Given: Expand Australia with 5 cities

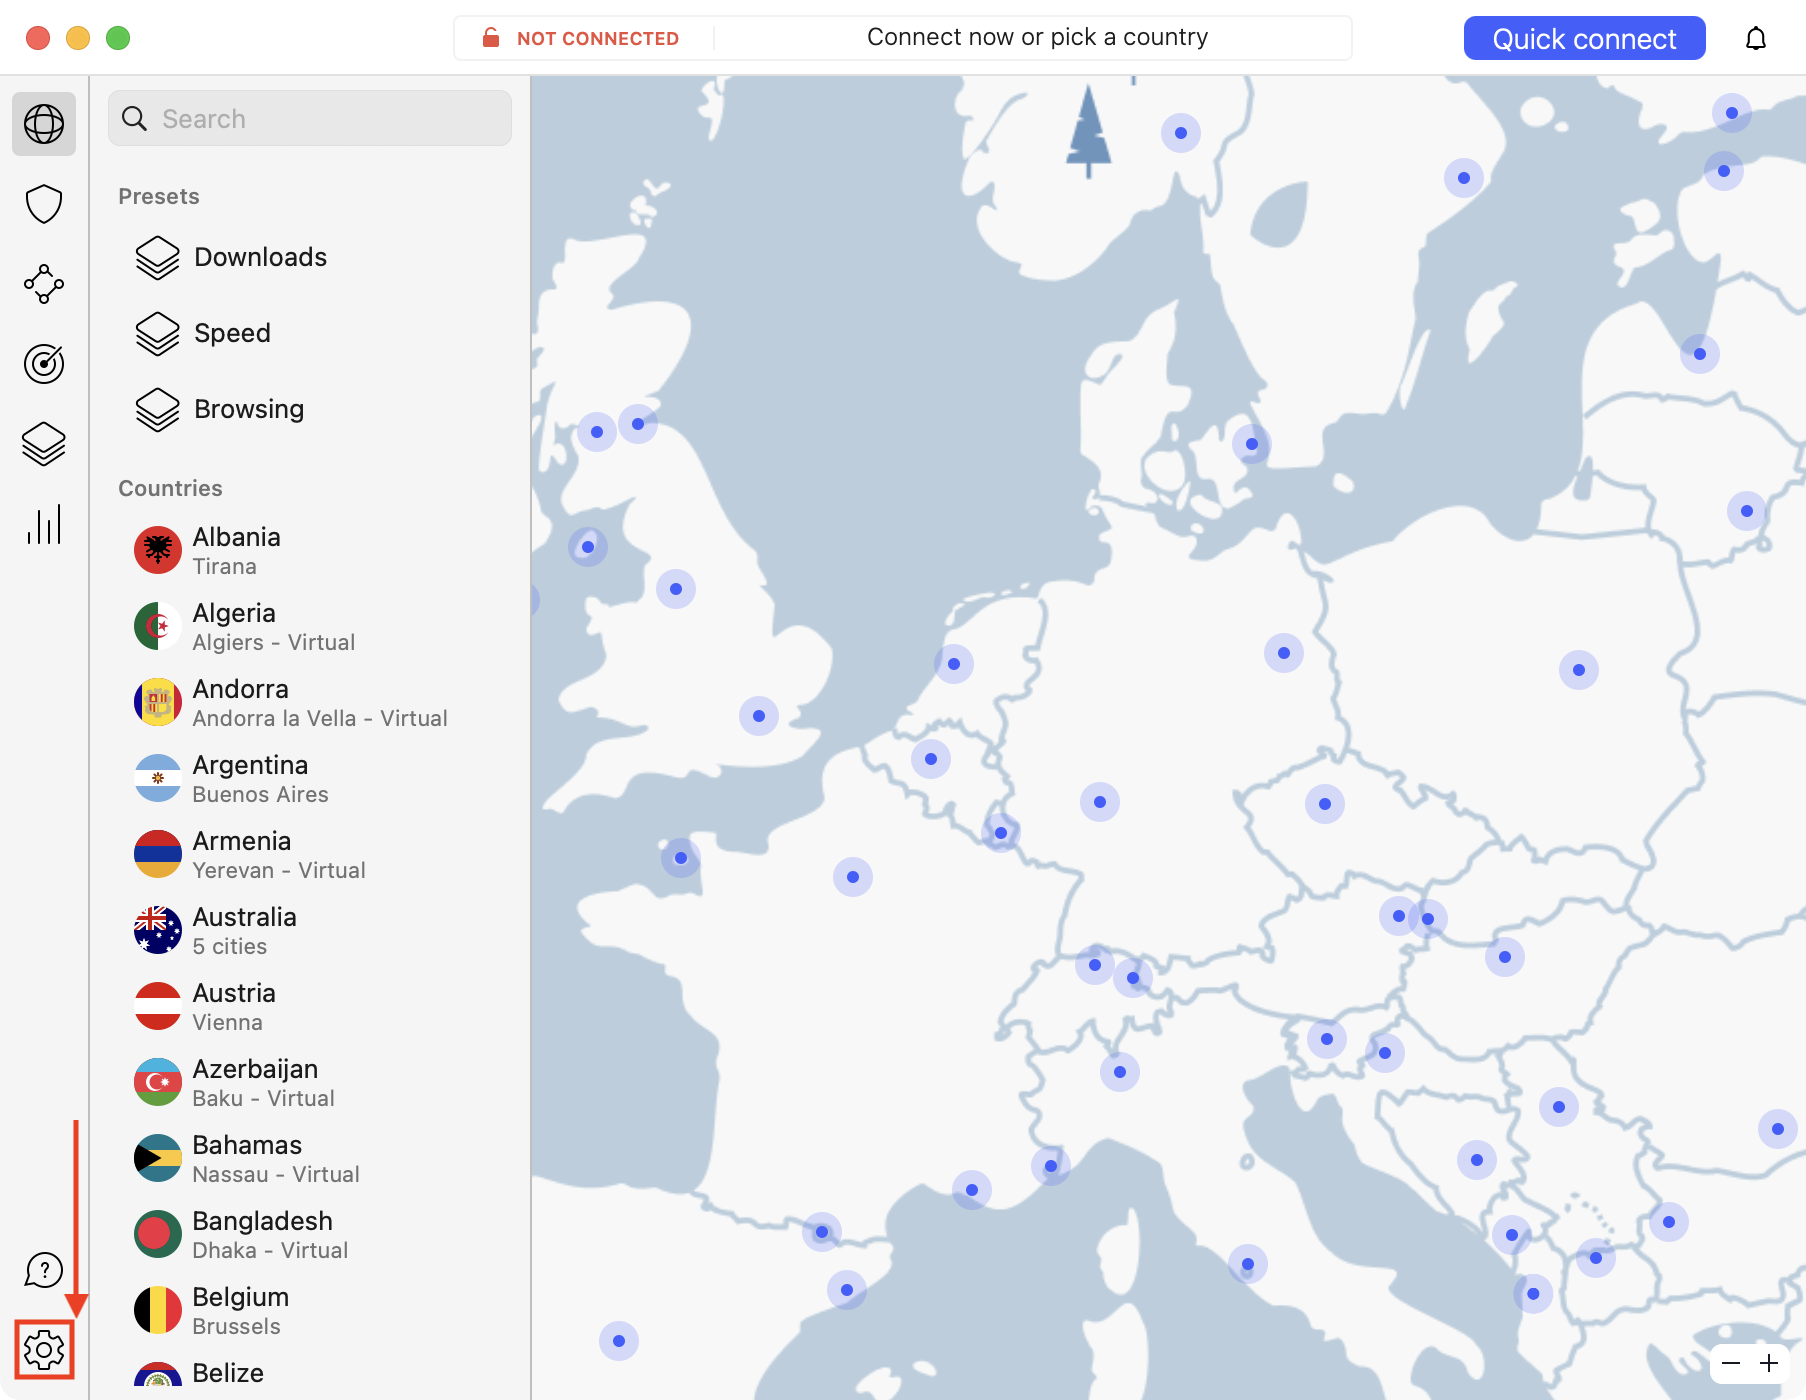Looking at the screenshot, I should point(245,930).
